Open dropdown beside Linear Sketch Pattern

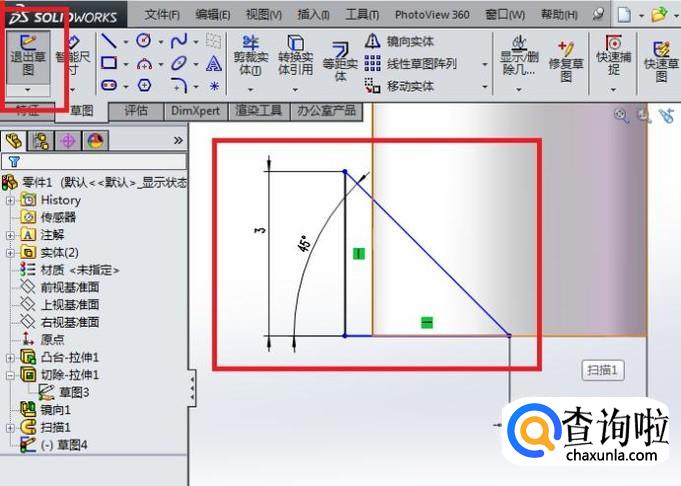pos(485,64)
